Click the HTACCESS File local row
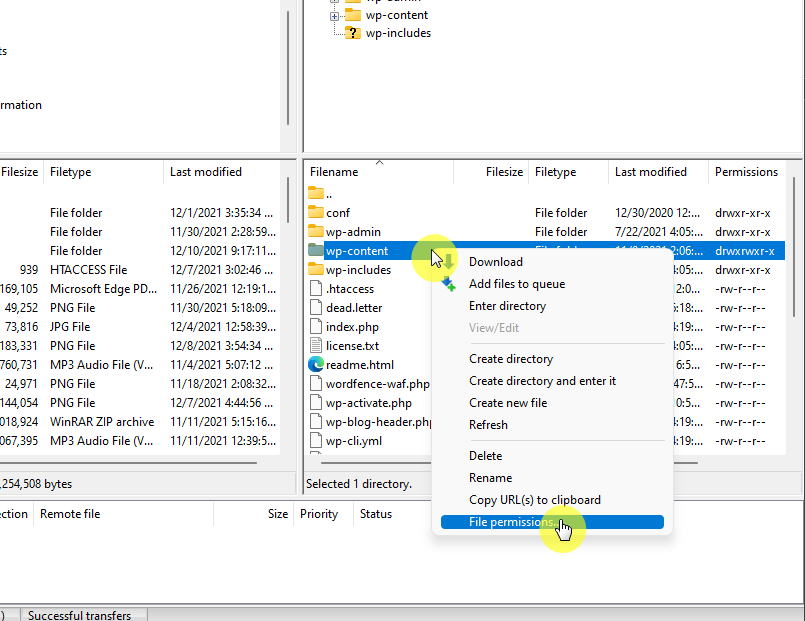Image resolution: width=805 pixels, height=621 pixels. (140, 269)
